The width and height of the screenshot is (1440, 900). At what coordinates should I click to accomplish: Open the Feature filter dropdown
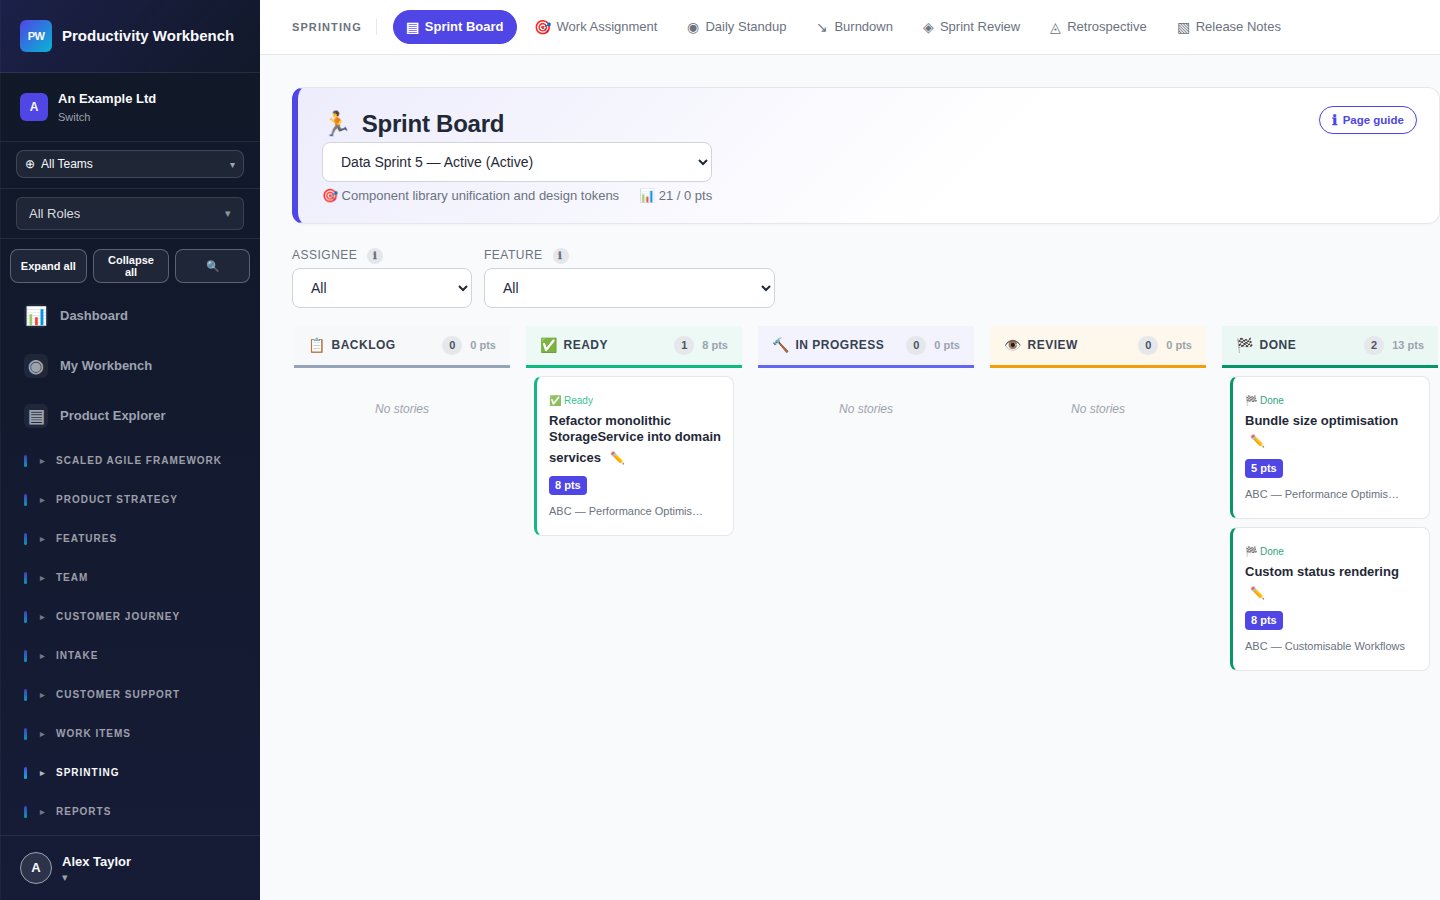point(629,288)
